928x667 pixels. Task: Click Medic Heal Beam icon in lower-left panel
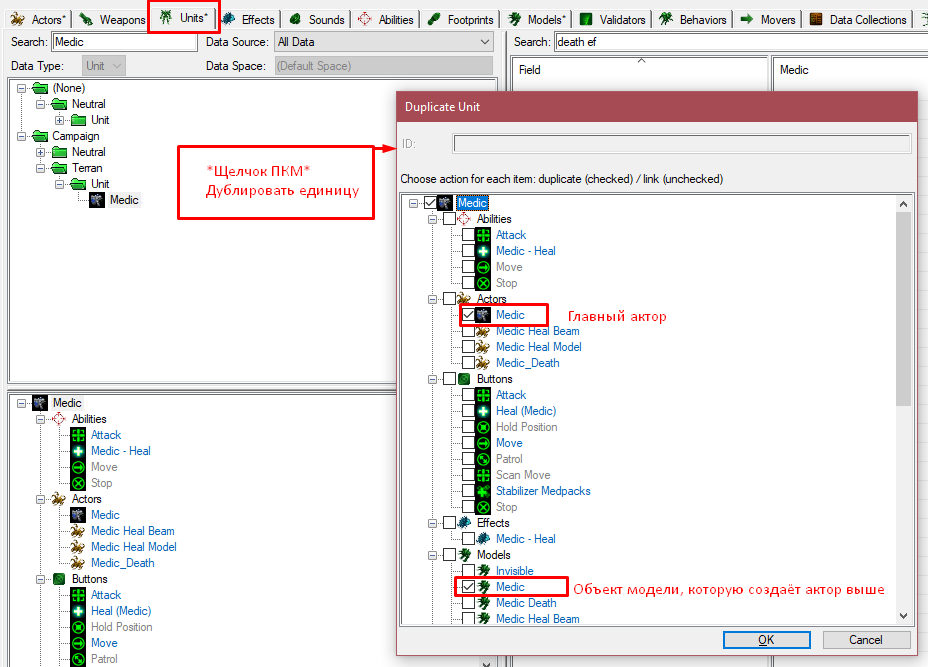pos(78,531)
